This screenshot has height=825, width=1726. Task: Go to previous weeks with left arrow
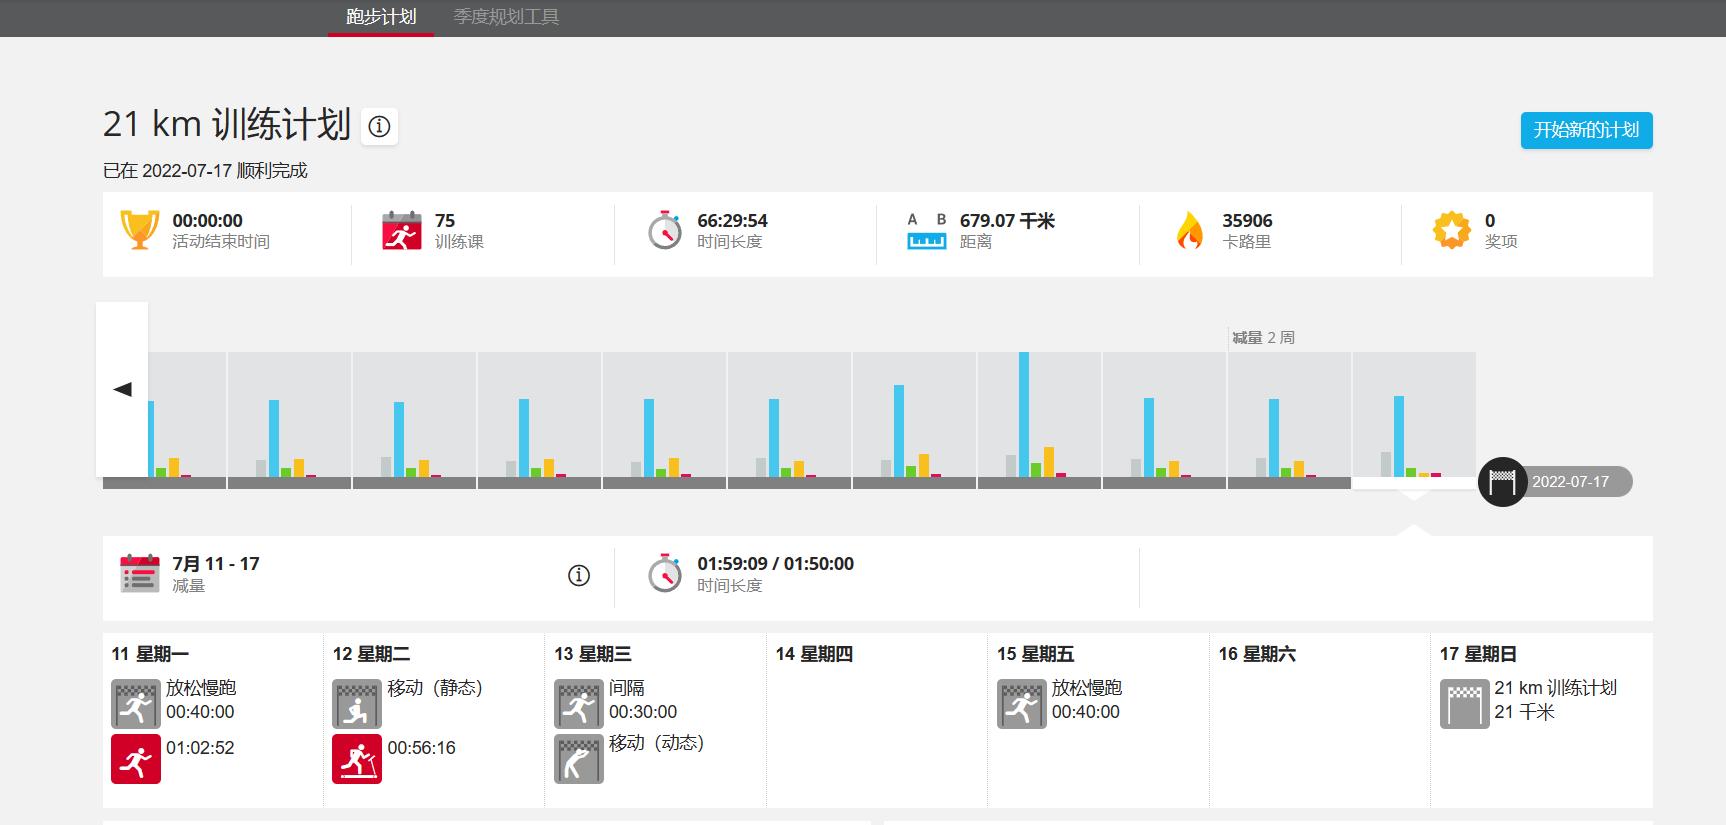pos(122,389)
